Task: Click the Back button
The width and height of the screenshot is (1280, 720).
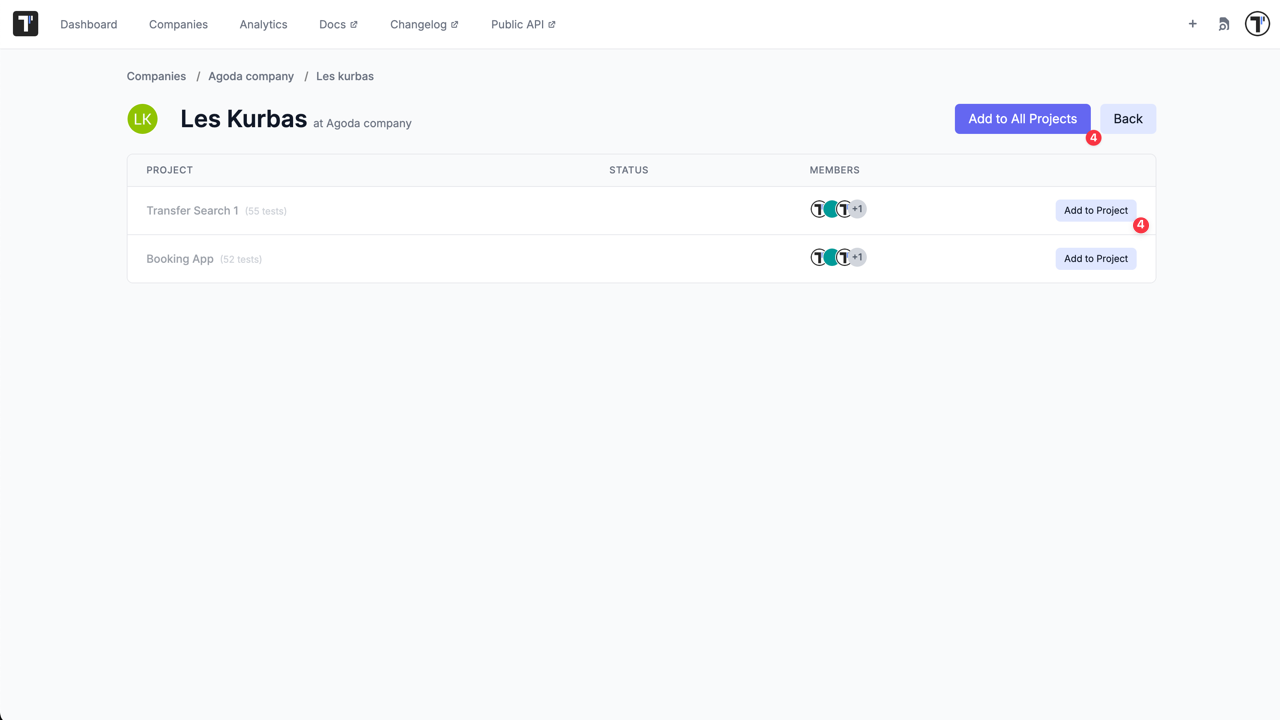Action: [x=1127, y=118]
